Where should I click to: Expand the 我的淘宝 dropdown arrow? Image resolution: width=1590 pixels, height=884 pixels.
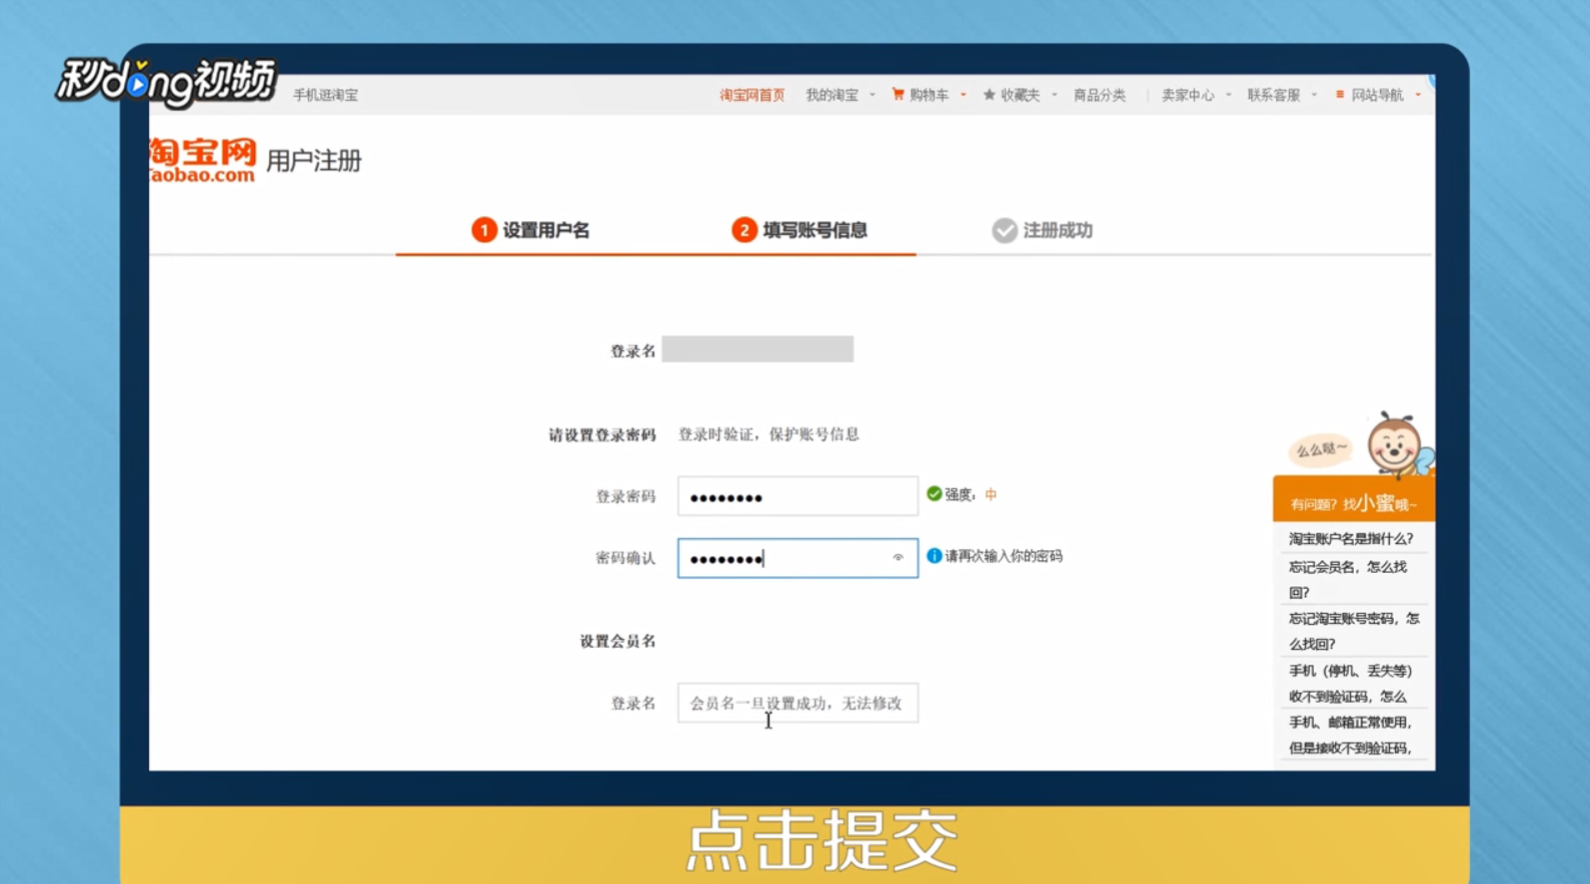872,95
